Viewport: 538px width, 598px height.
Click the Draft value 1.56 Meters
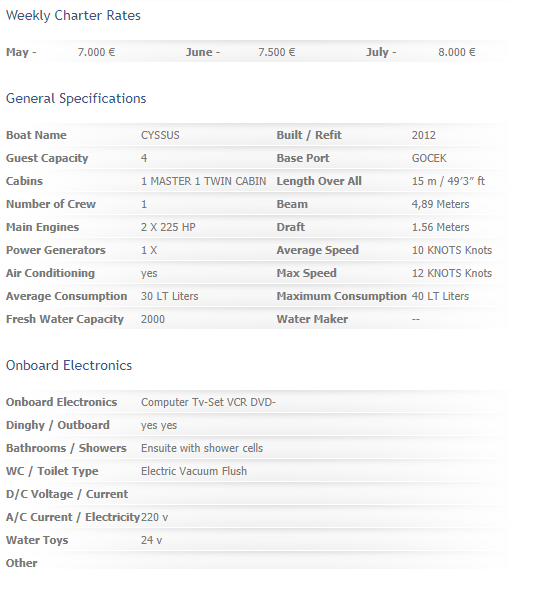coord(440,227)
